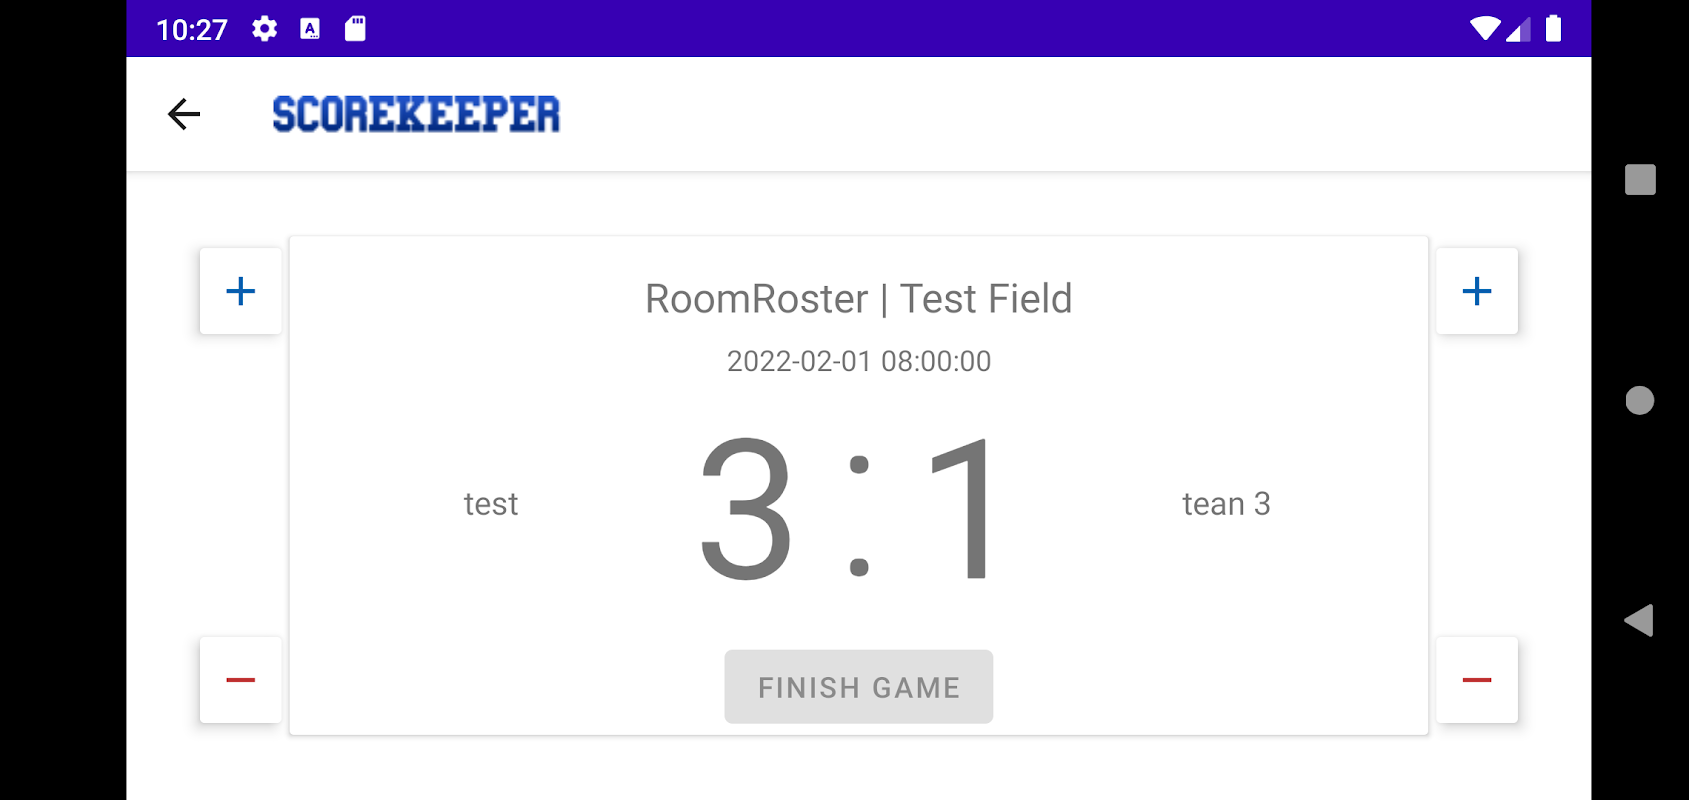Tap the game date 2022-02-01 text
Image resolution: width=1689 pixels, height=800 pixels.
858,361
